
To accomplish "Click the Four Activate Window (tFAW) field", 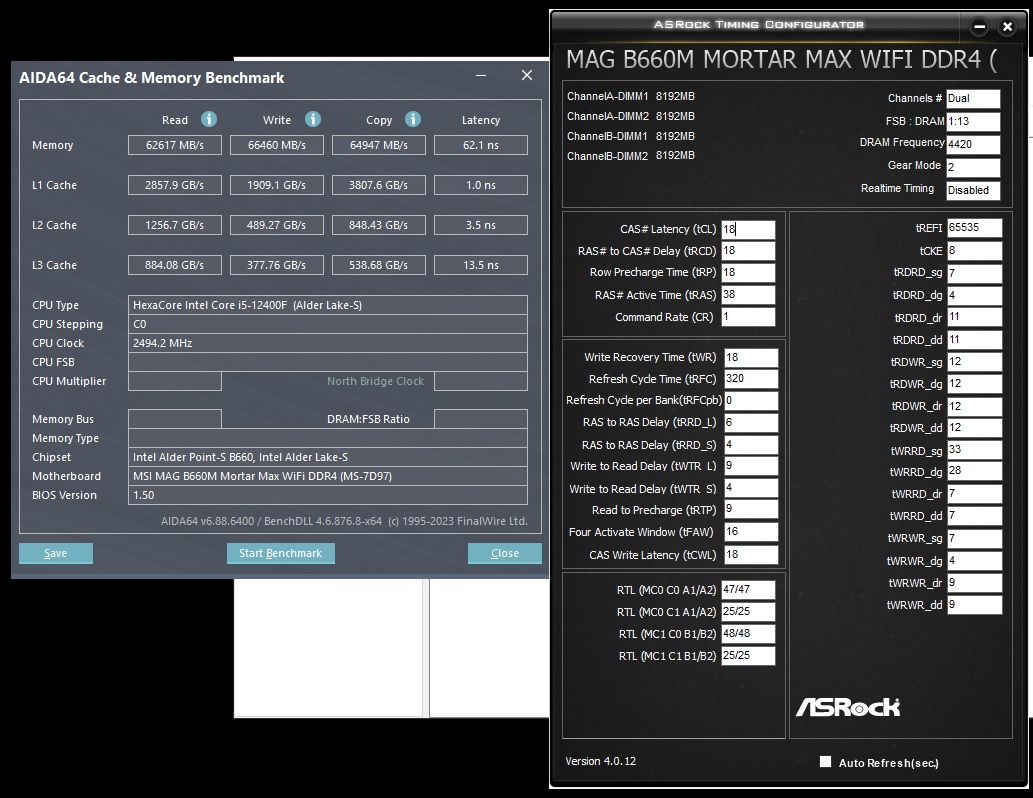I will click(751, 532).
